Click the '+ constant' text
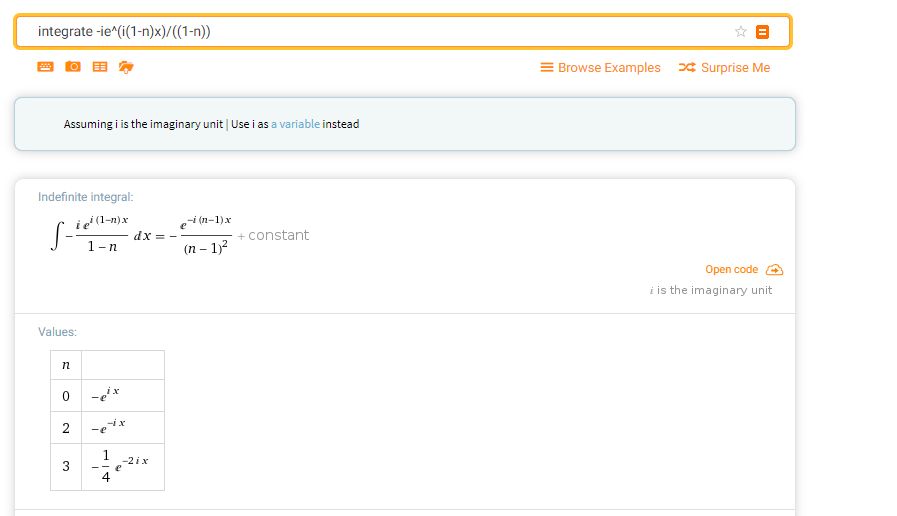Viewport: 897px width, 516px height. coord(273,235)
